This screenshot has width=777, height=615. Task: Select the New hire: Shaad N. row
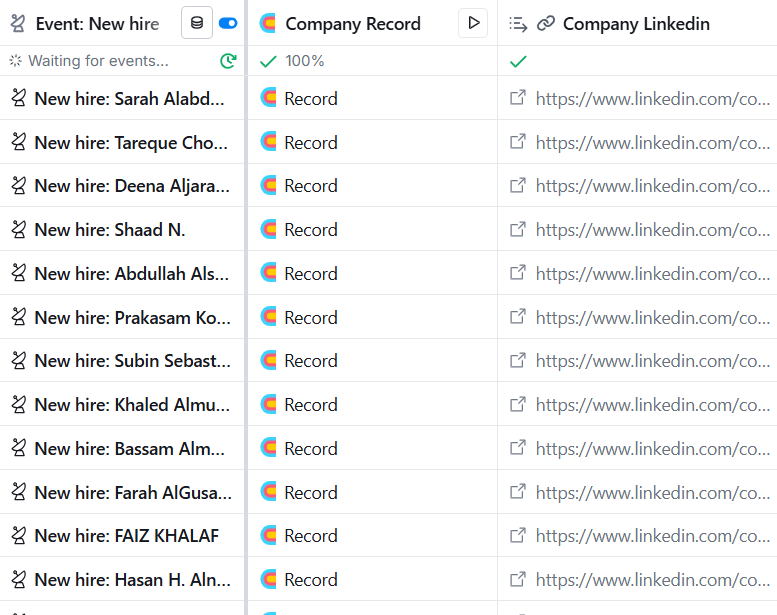tap(122, 229)
